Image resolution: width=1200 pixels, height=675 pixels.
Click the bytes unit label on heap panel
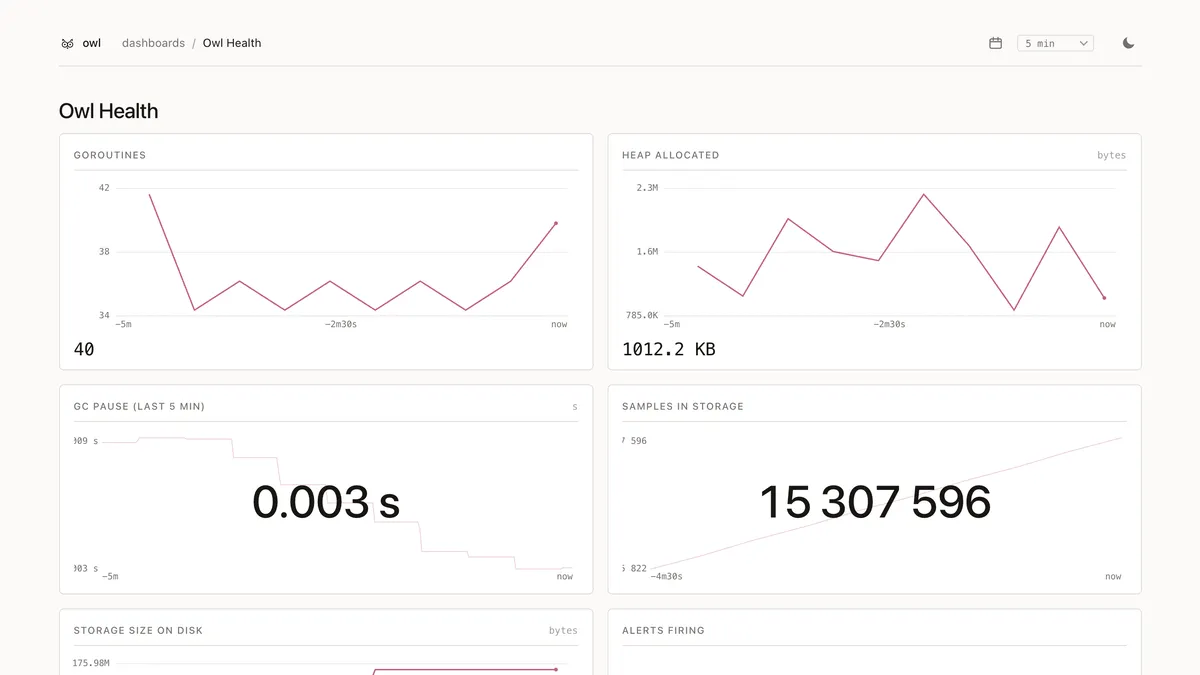tap(1111, 155)
